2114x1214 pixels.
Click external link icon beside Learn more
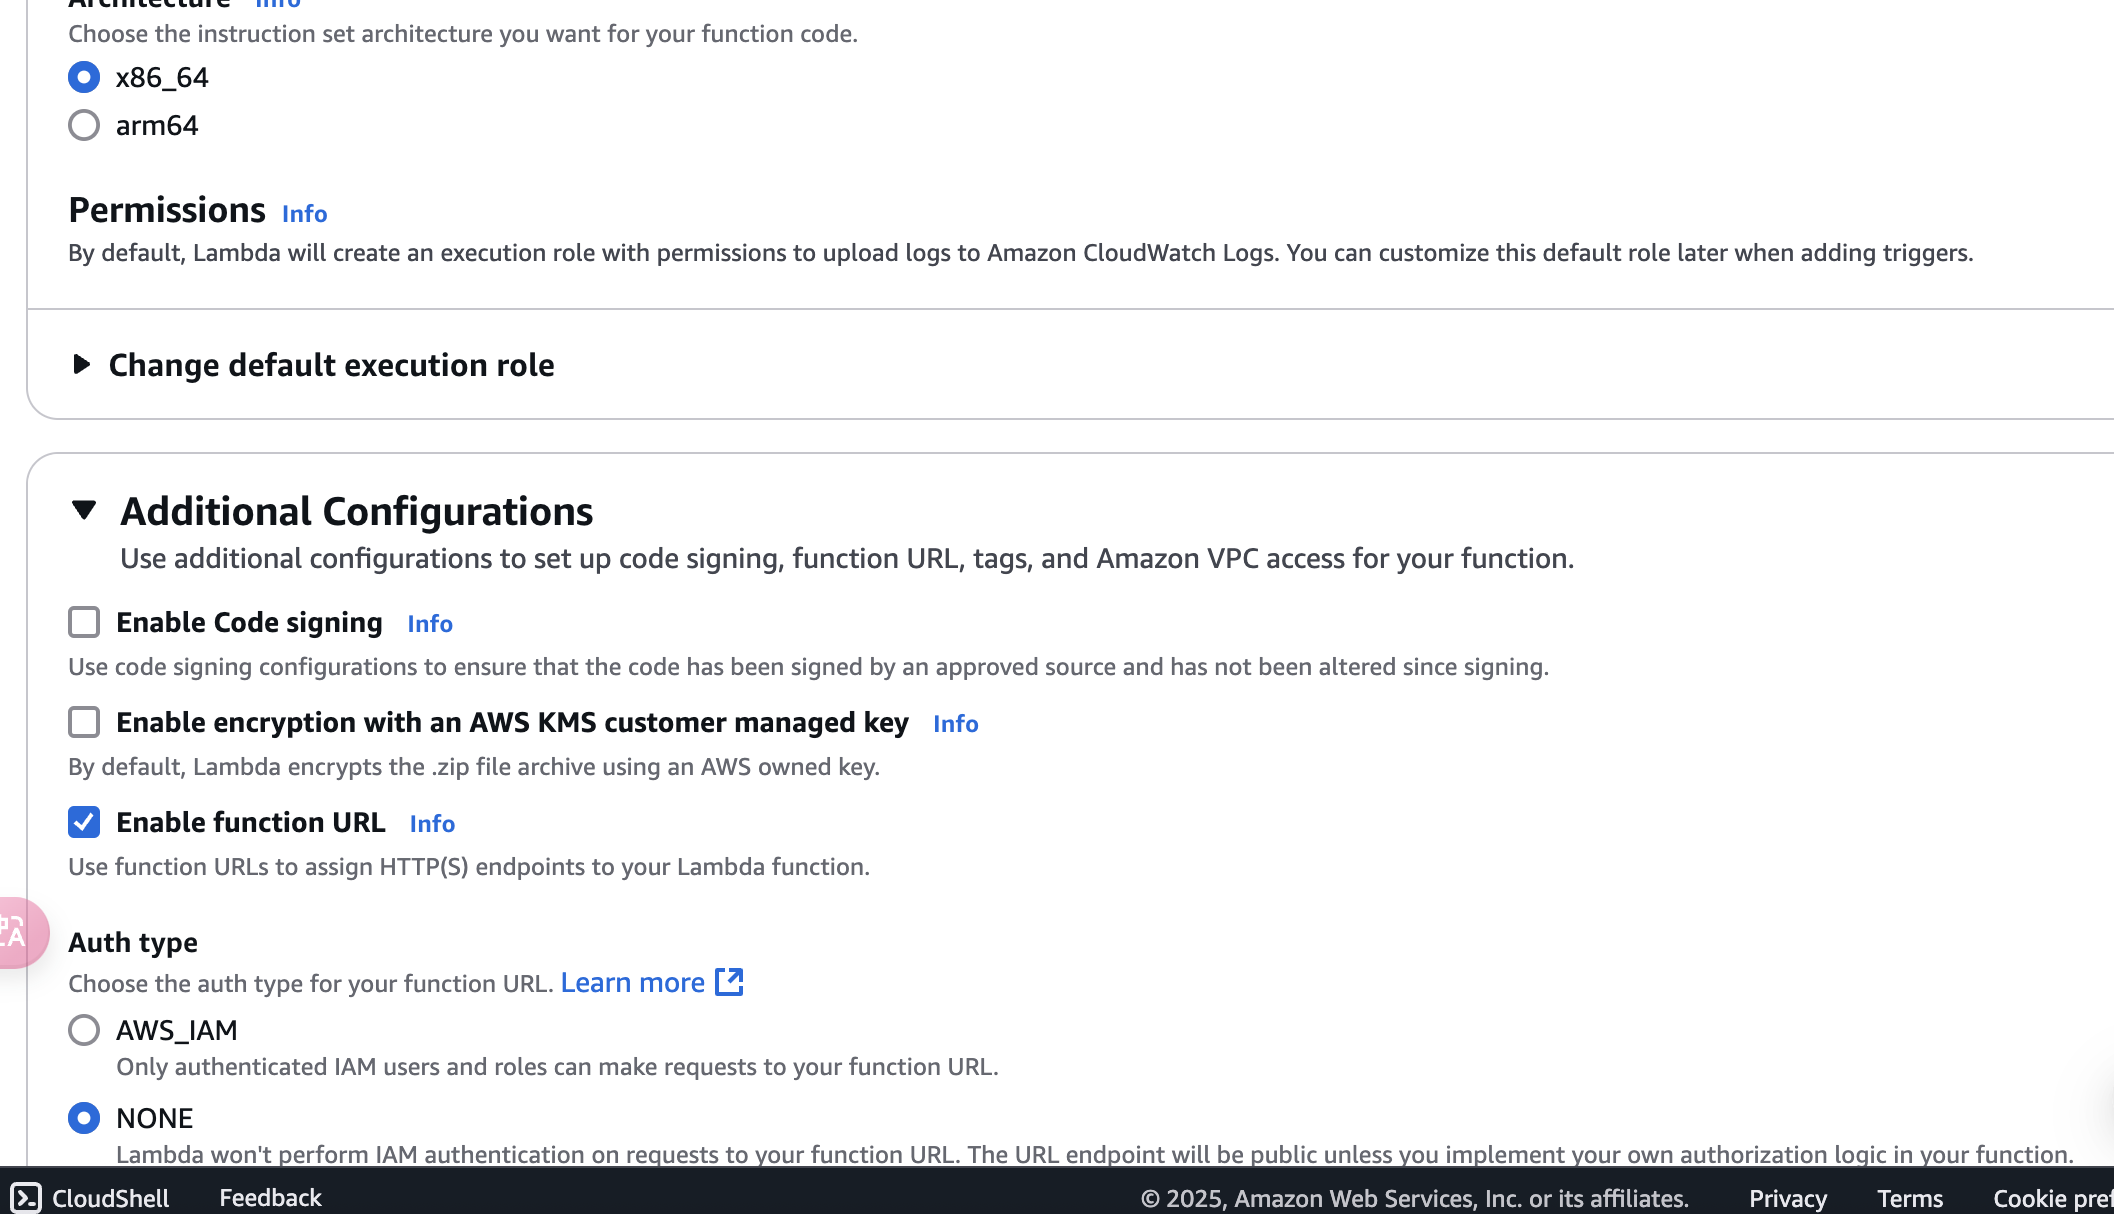(729, 982)
